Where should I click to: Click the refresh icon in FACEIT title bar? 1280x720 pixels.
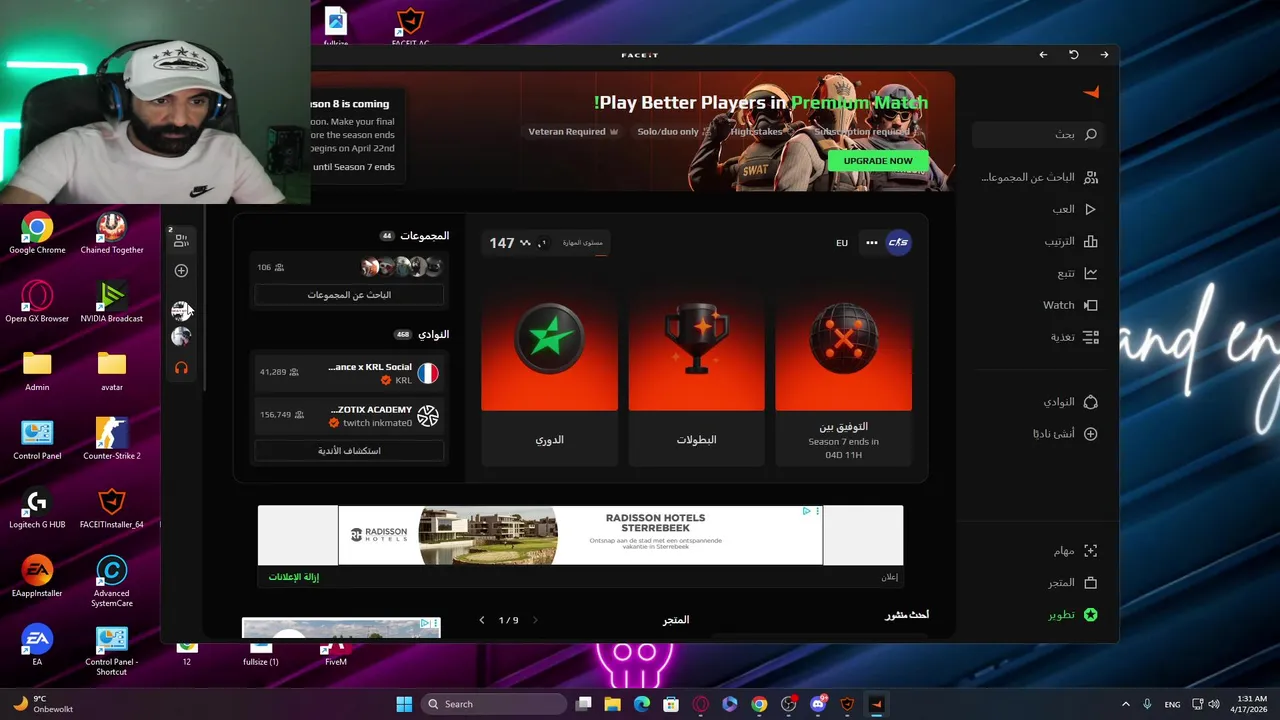(1073, 55)
